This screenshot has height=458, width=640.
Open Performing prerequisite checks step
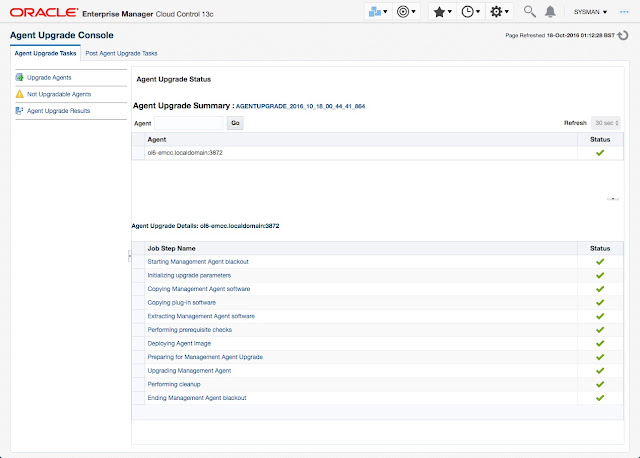point(190,330)
